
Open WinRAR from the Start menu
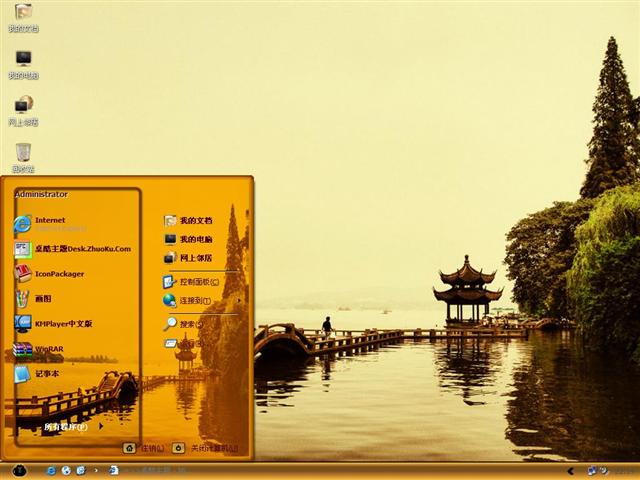tap(39, 349)
